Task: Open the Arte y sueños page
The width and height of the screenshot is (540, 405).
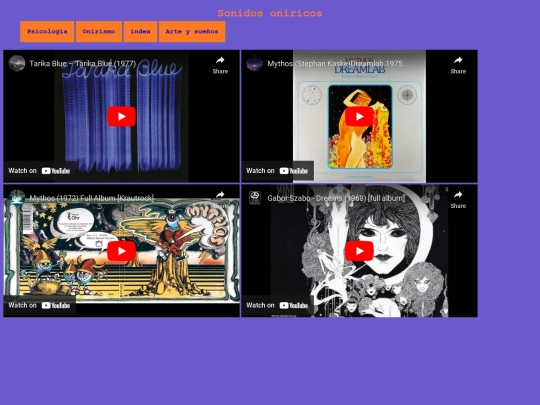Action: (x=192, y=32)
